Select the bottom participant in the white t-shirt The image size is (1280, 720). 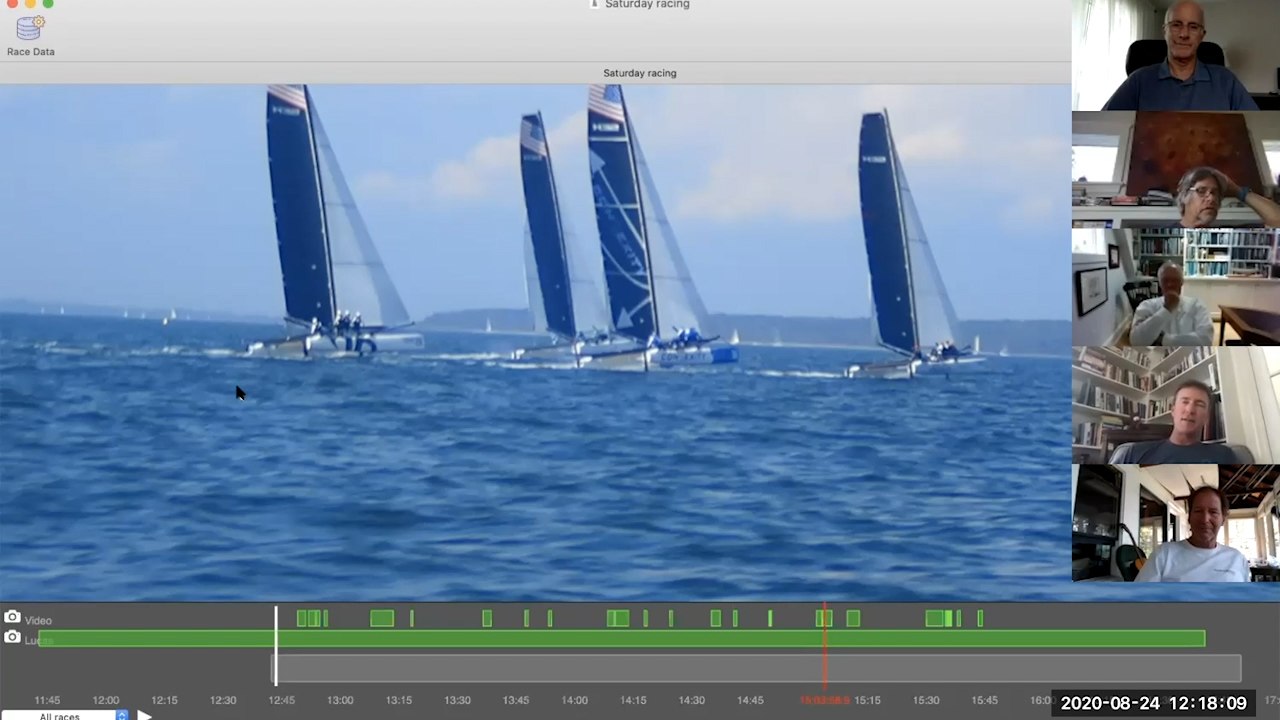[x=1176, y=523]
